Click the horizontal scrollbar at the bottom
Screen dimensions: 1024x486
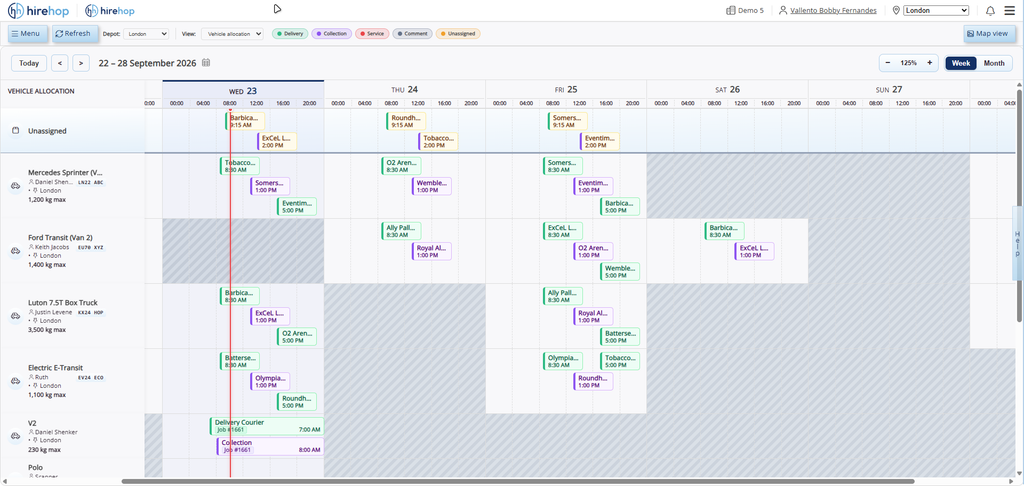coord(518,481)
